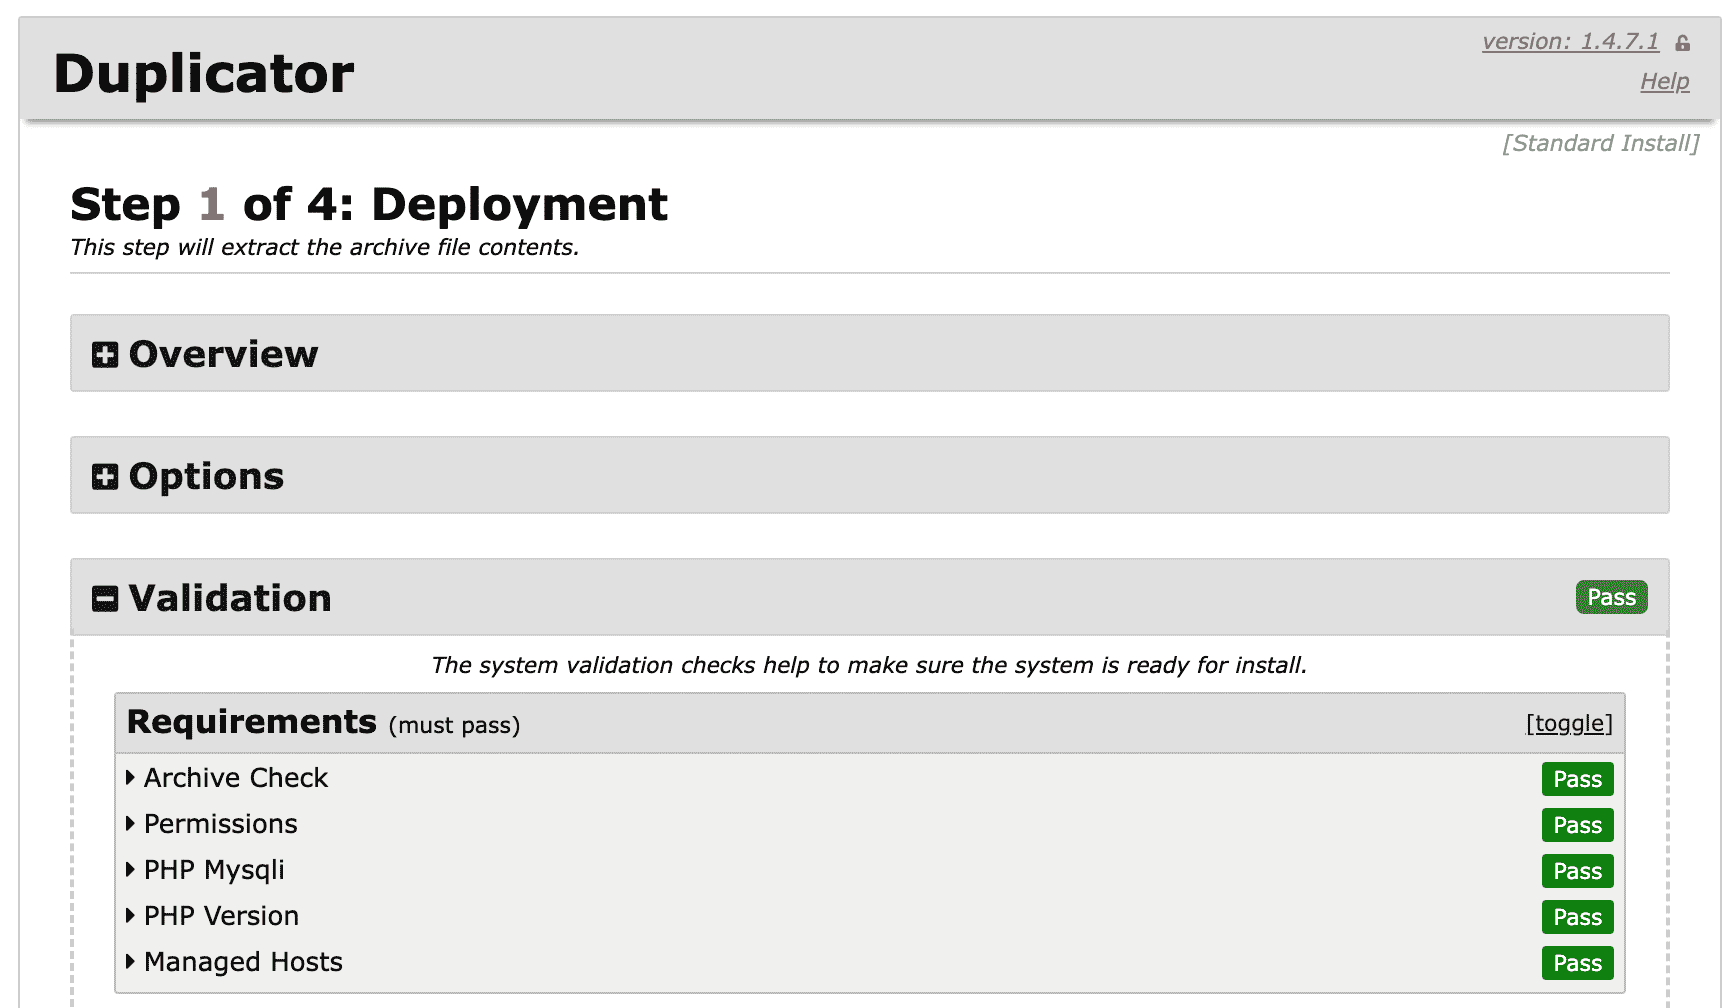Open the Help link

(x=1664, y=82)
